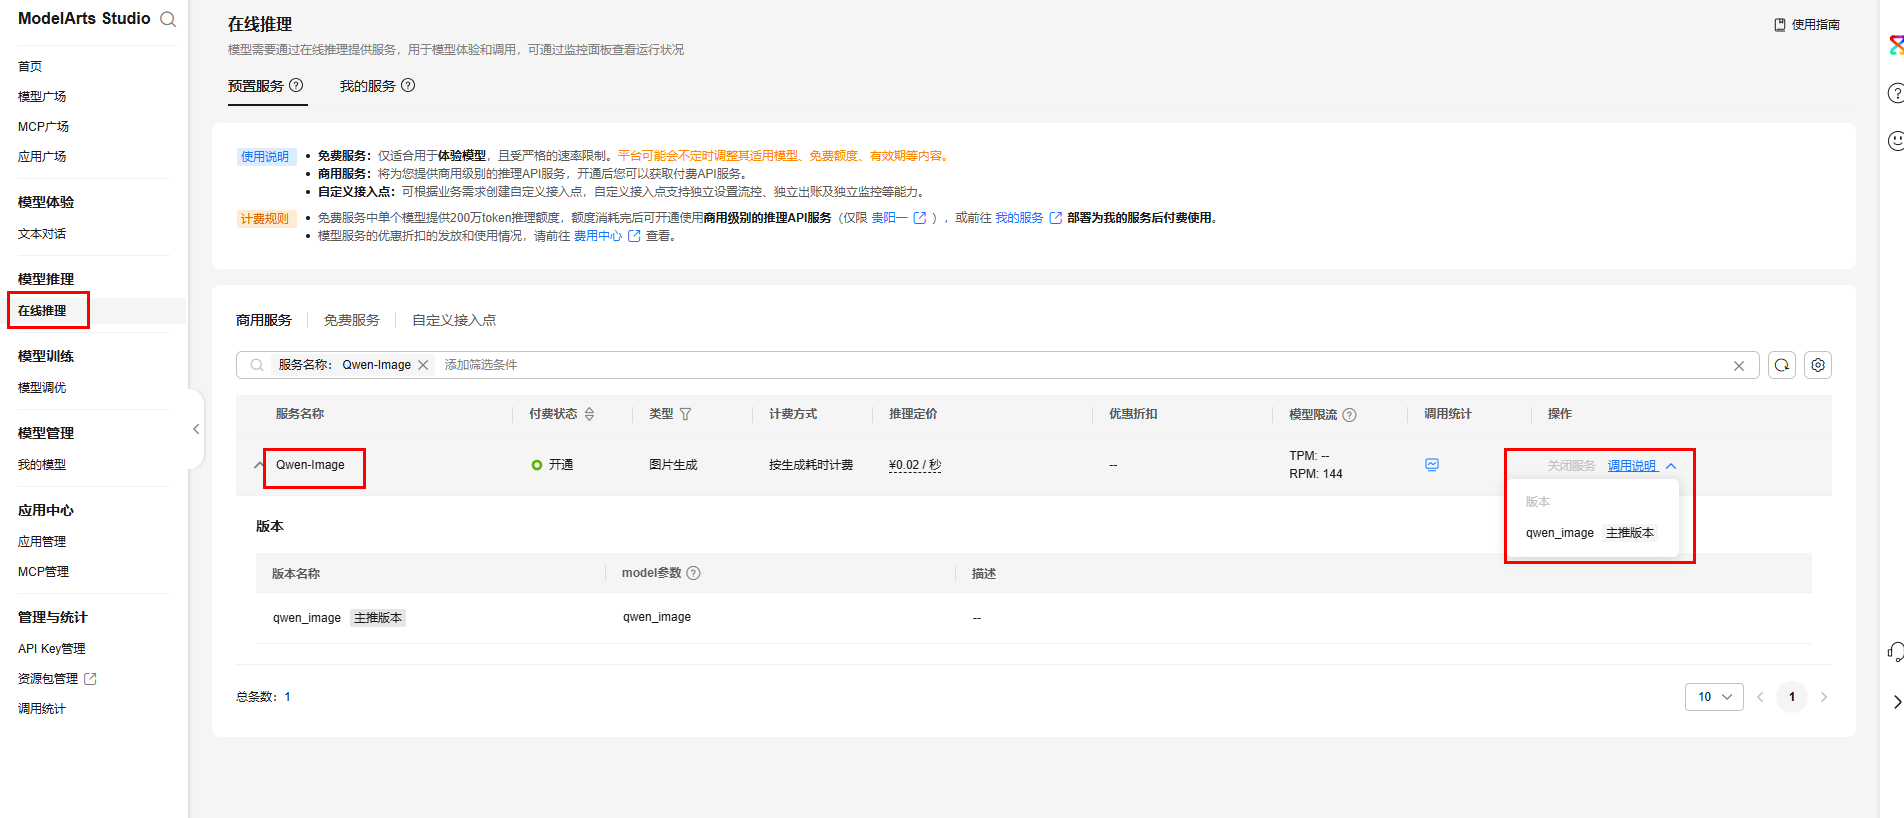
Task: Open API Key管理 in sidebar
Action: pyautogui.click(x=52, y=648)
